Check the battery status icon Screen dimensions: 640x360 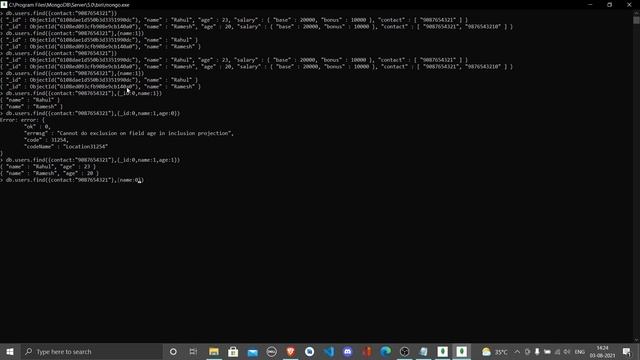(547, 351)
